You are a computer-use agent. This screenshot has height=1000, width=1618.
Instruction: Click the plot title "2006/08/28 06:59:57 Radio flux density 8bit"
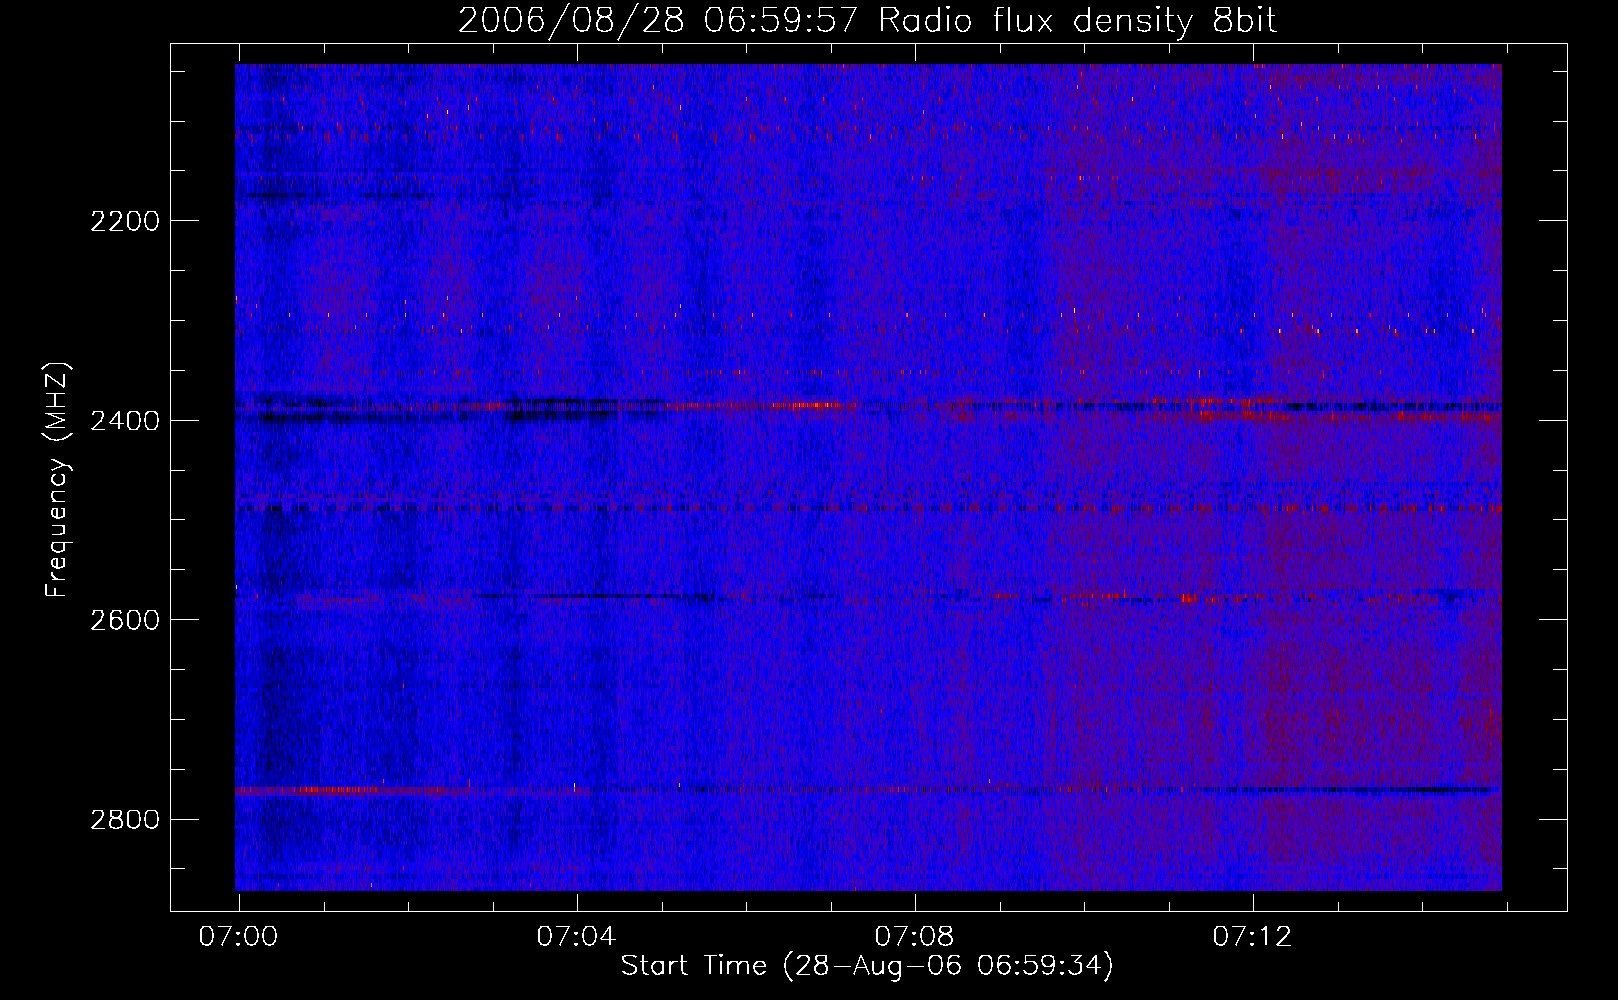[x=868, y=20]
